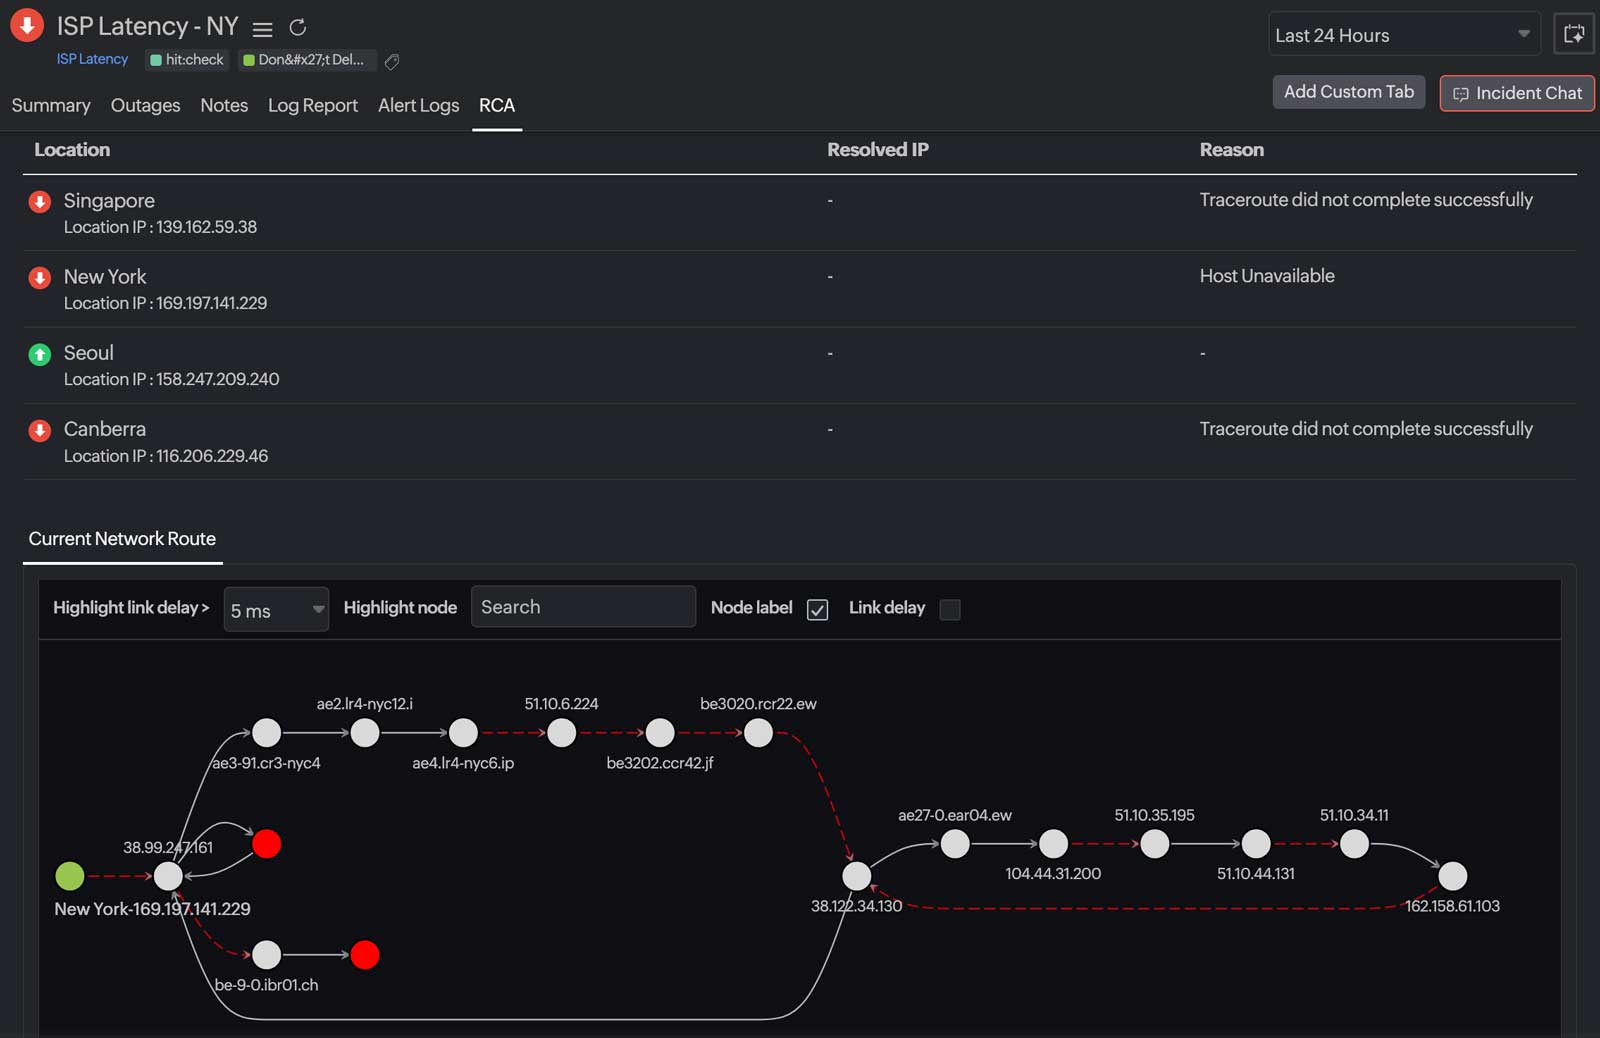Click the green New York source node
The width and height of the screenshot is (1600, 1038).
pos(70,876)
